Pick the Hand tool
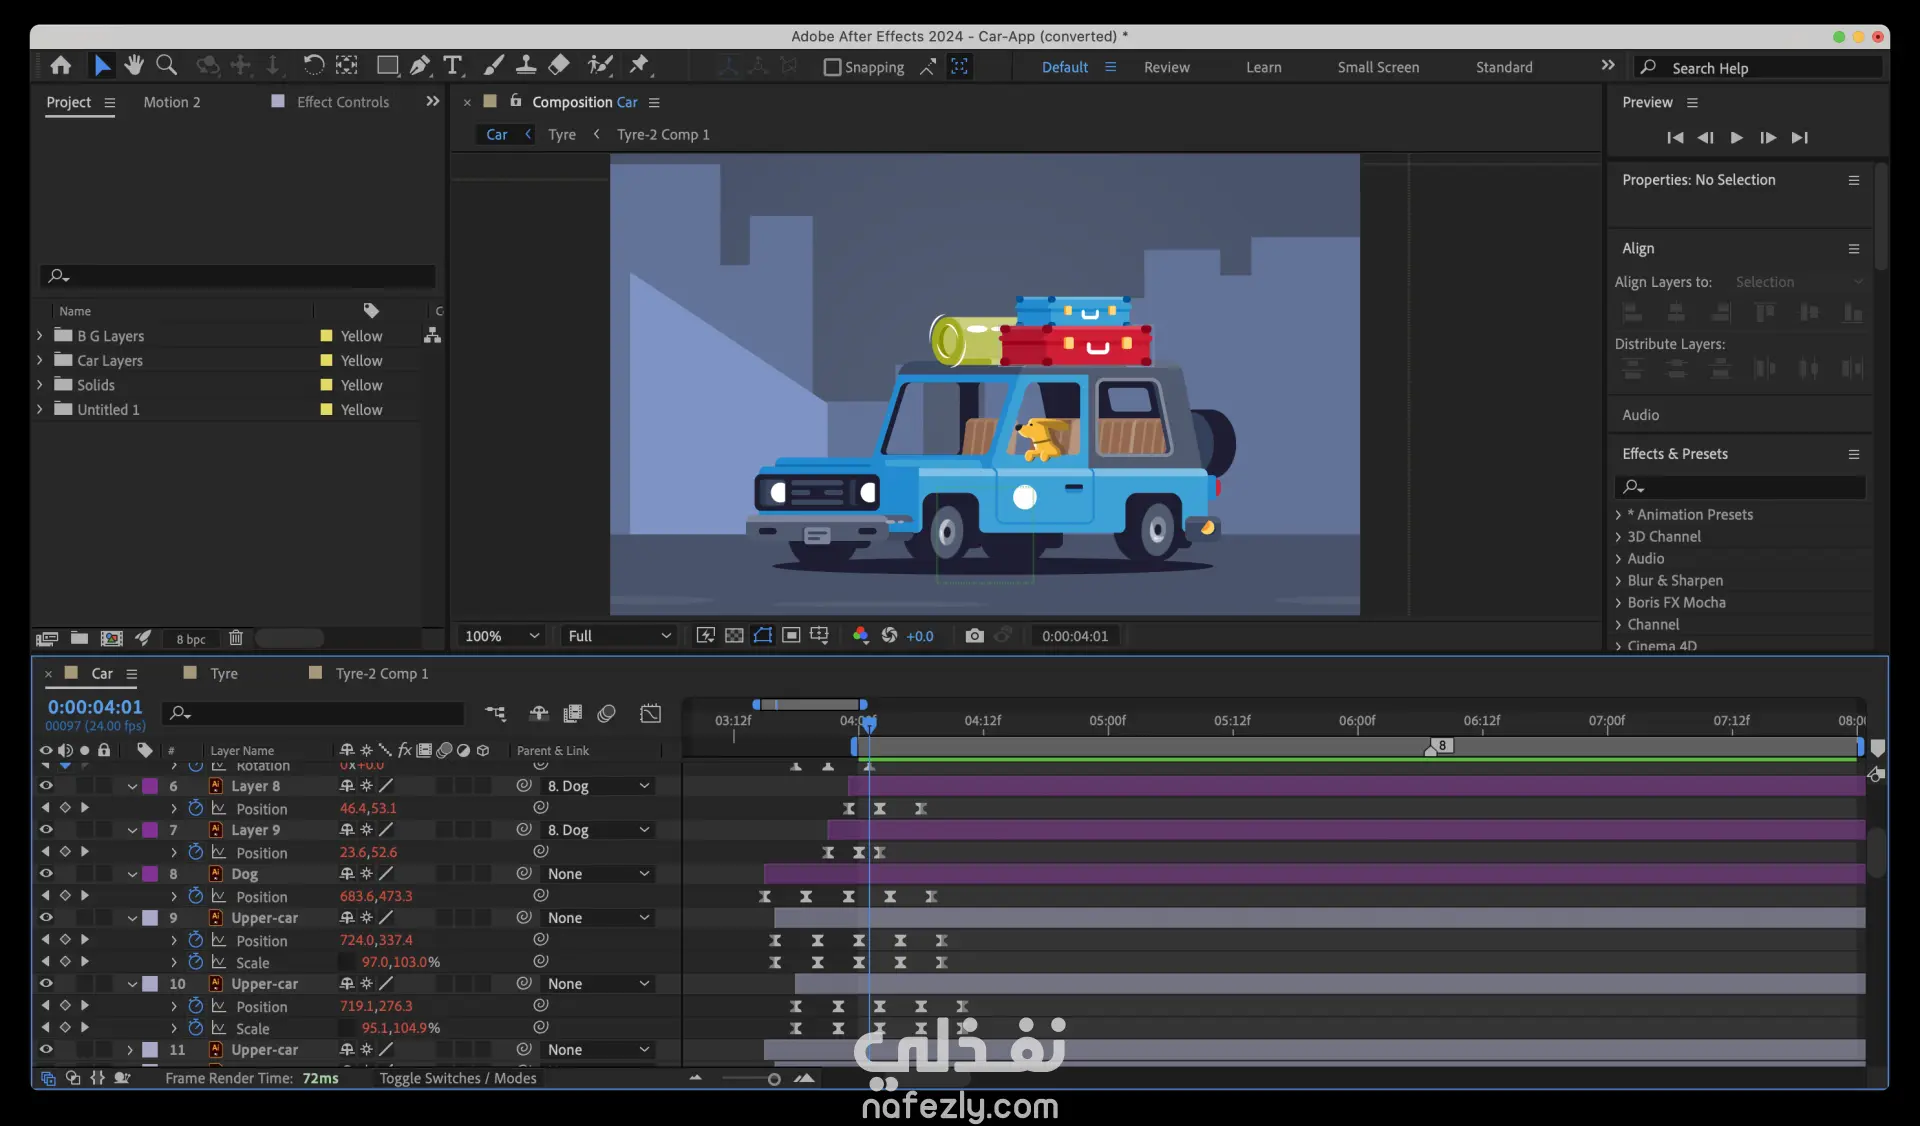This screenshot has width=1920, height=1126. coord(134,66)
